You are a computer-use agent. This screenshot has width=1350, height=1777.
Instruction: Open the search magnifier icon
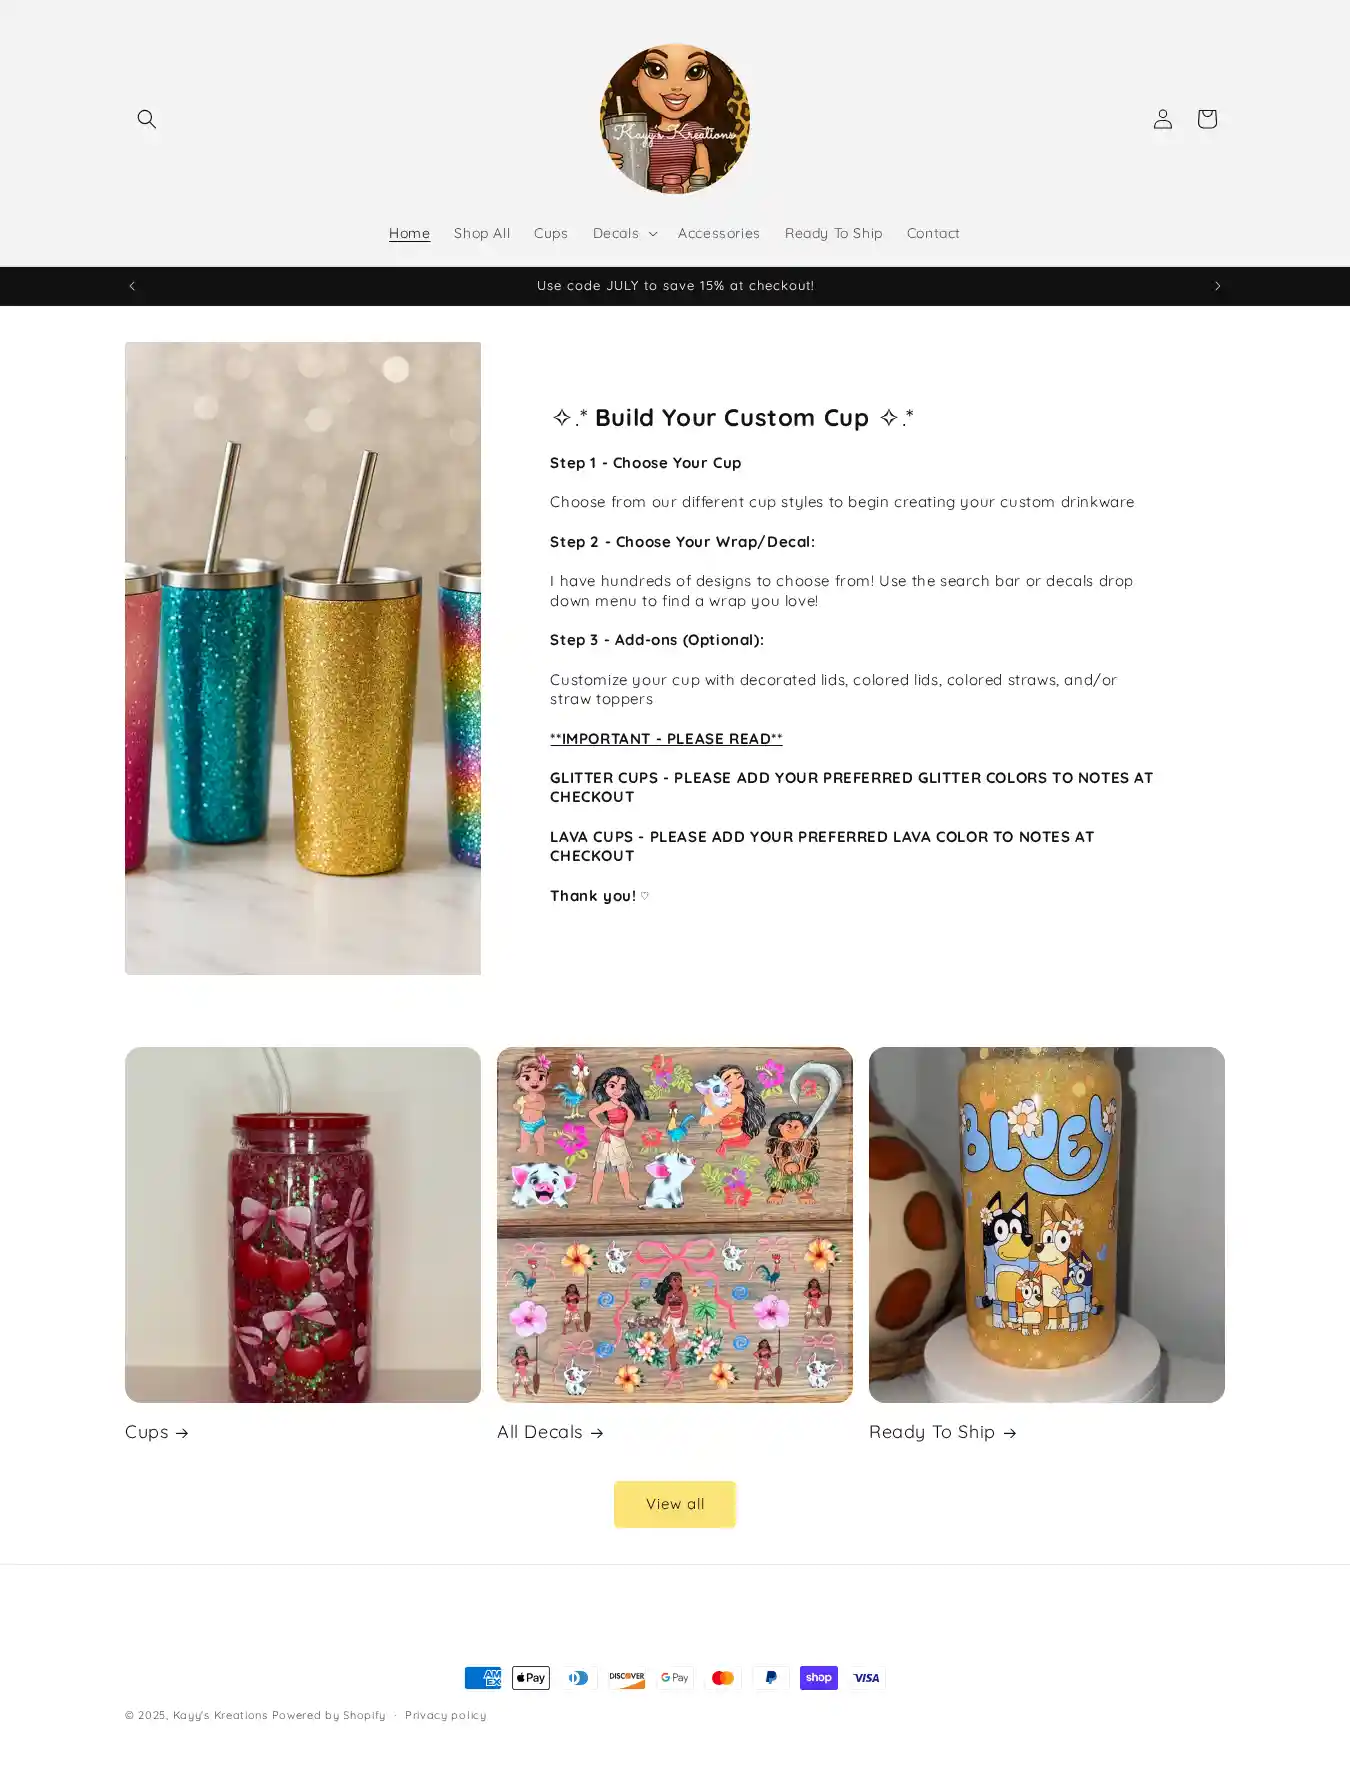(147, 119)
